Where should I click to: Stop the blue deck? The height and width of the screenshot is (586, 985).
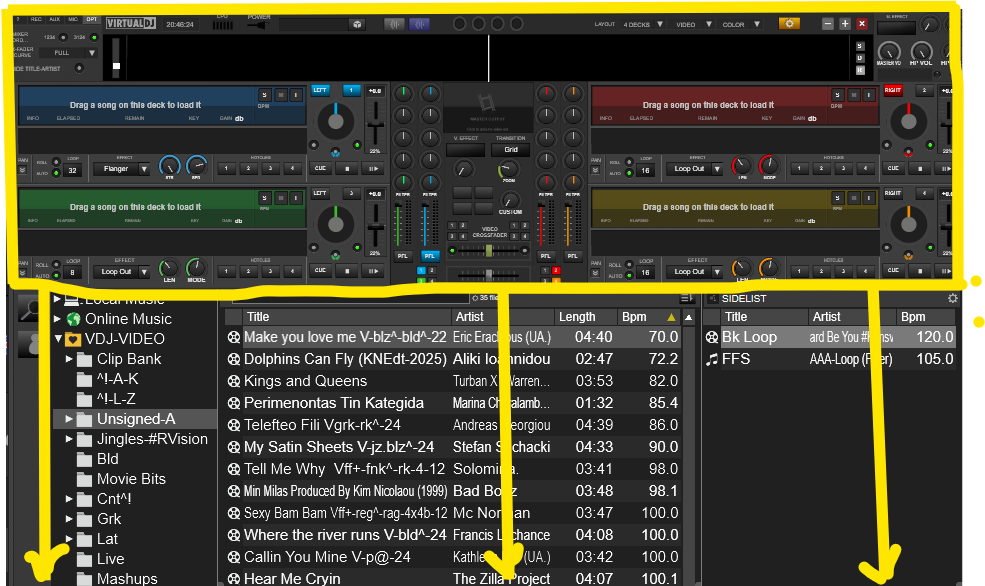click(347, 168)
